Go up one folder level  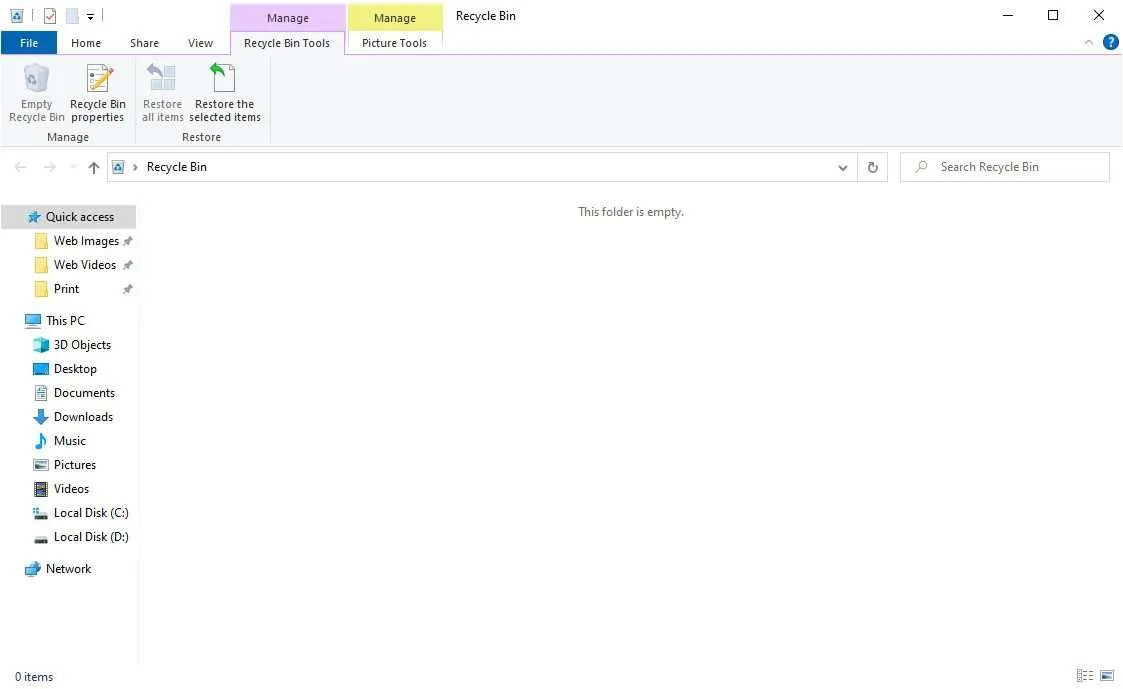(x=93, y=167)
